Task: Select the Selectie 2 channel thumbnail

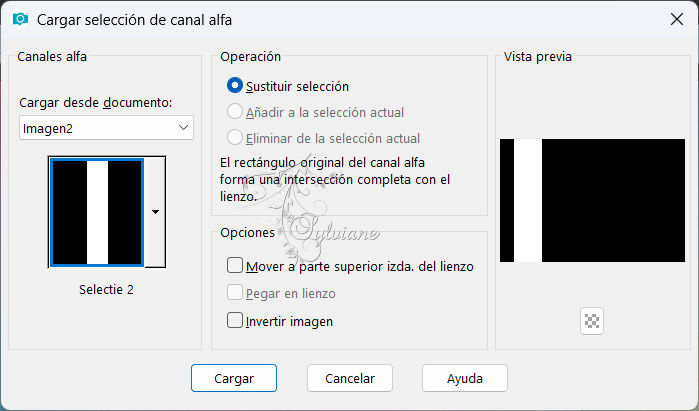Action: pos(97,212)
